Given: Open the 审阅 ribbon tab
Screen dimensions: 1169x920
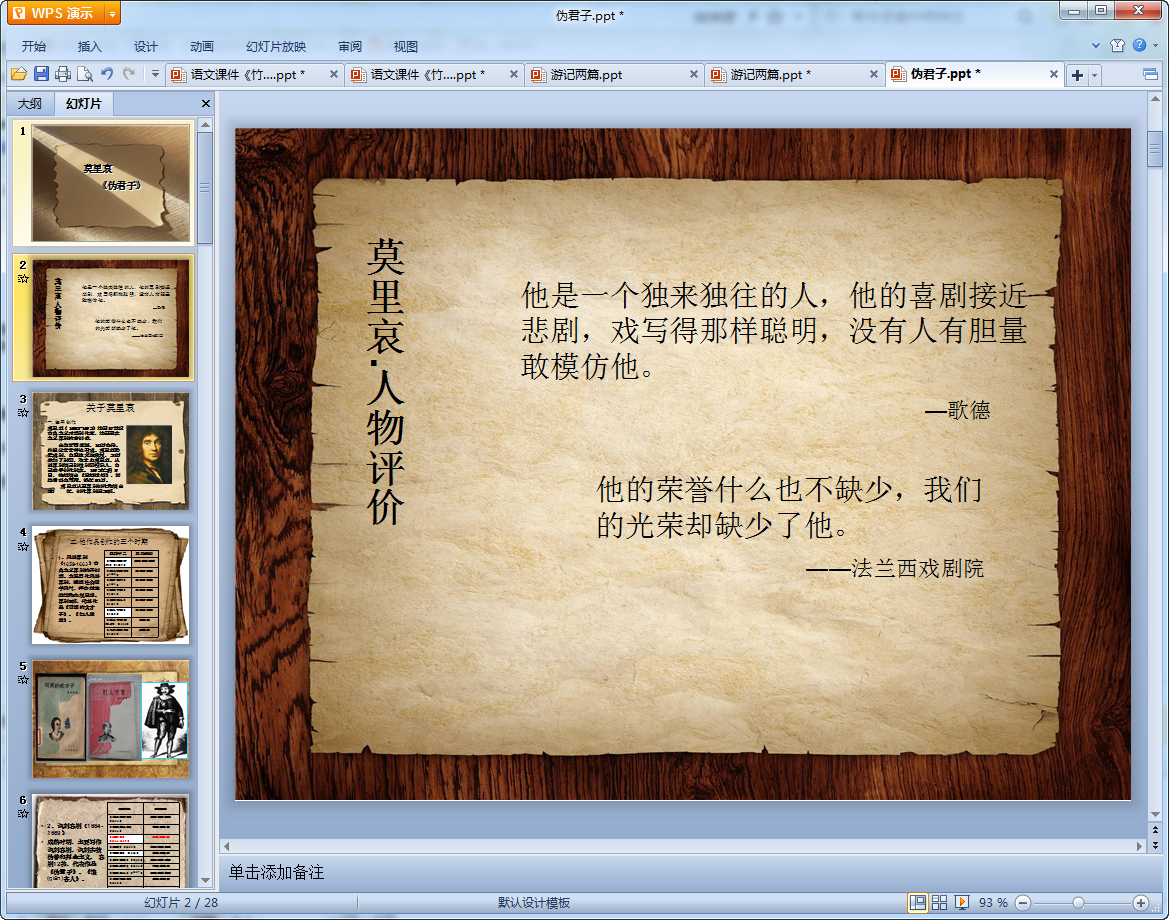Looking at the screenshot, I should click(350, 46).
